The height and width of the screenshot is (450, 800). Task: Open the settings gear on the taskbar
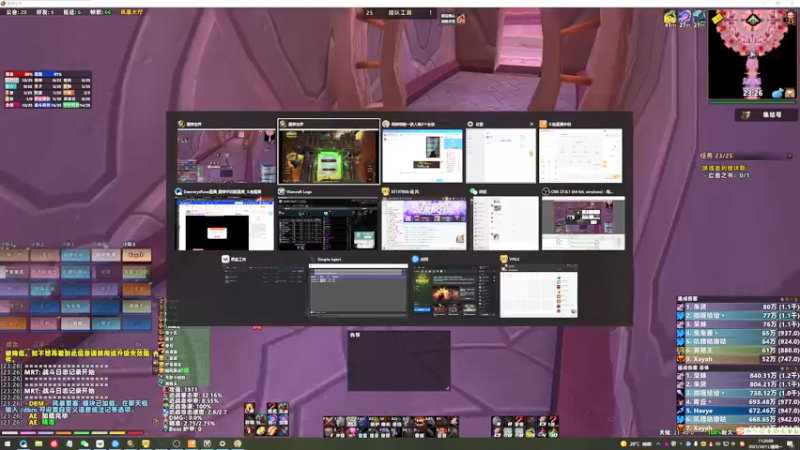pyautogui.click(x=222, y=444)
